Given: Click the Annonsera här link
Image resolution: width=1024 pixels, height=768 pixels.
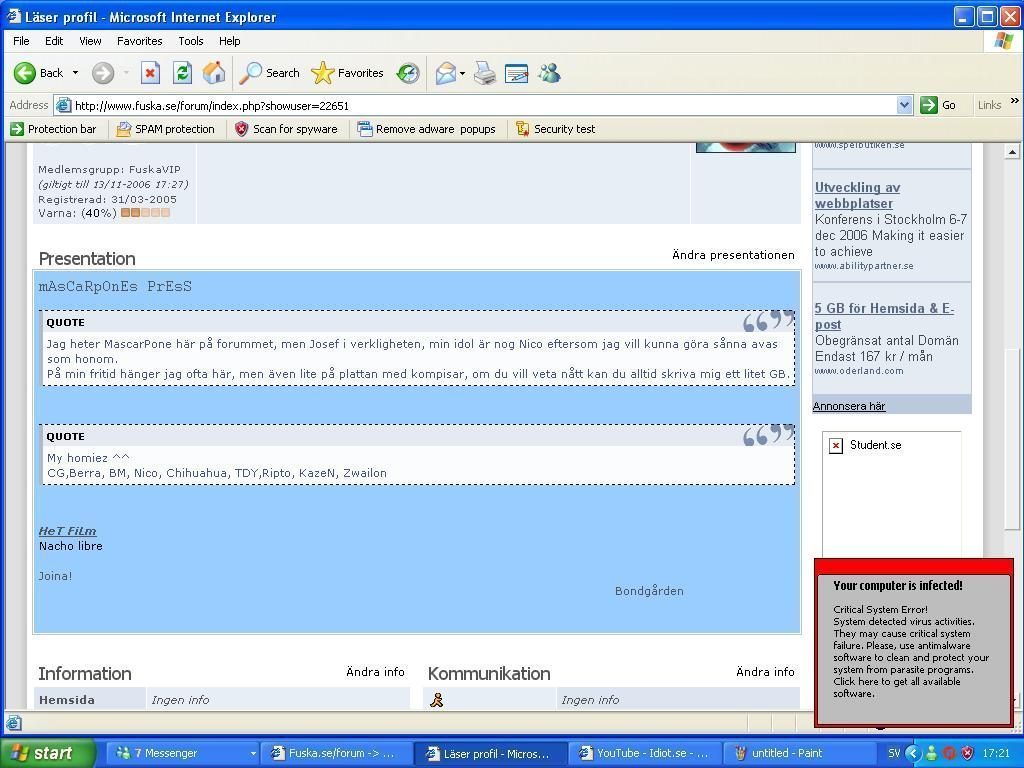Looking at the screenshot, I should pyautogui.click(x=849, y=406).
